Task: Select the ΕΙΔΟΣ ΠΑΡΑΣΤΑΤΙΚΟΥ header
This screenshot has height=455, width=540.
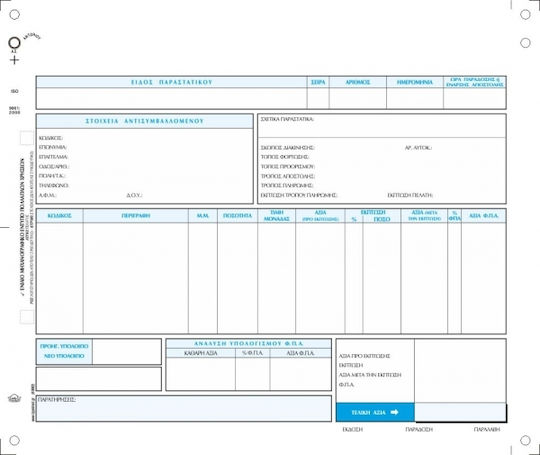Action: 172,82
